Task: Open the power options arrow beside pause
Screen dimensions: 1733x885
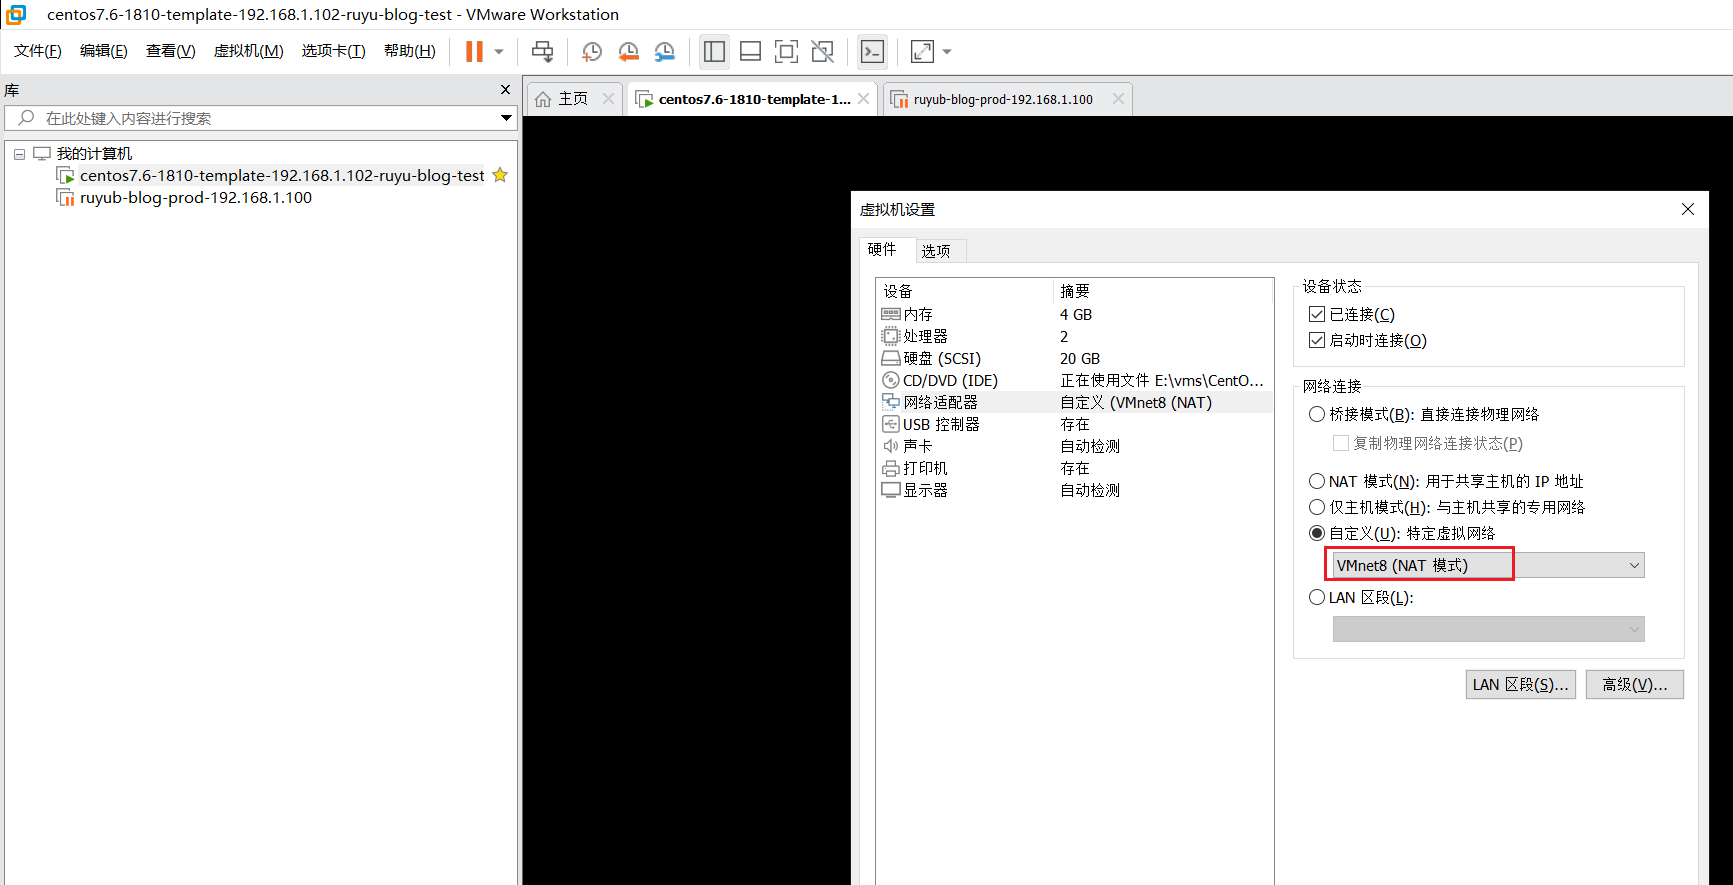Action: click(x=499, y=51)
